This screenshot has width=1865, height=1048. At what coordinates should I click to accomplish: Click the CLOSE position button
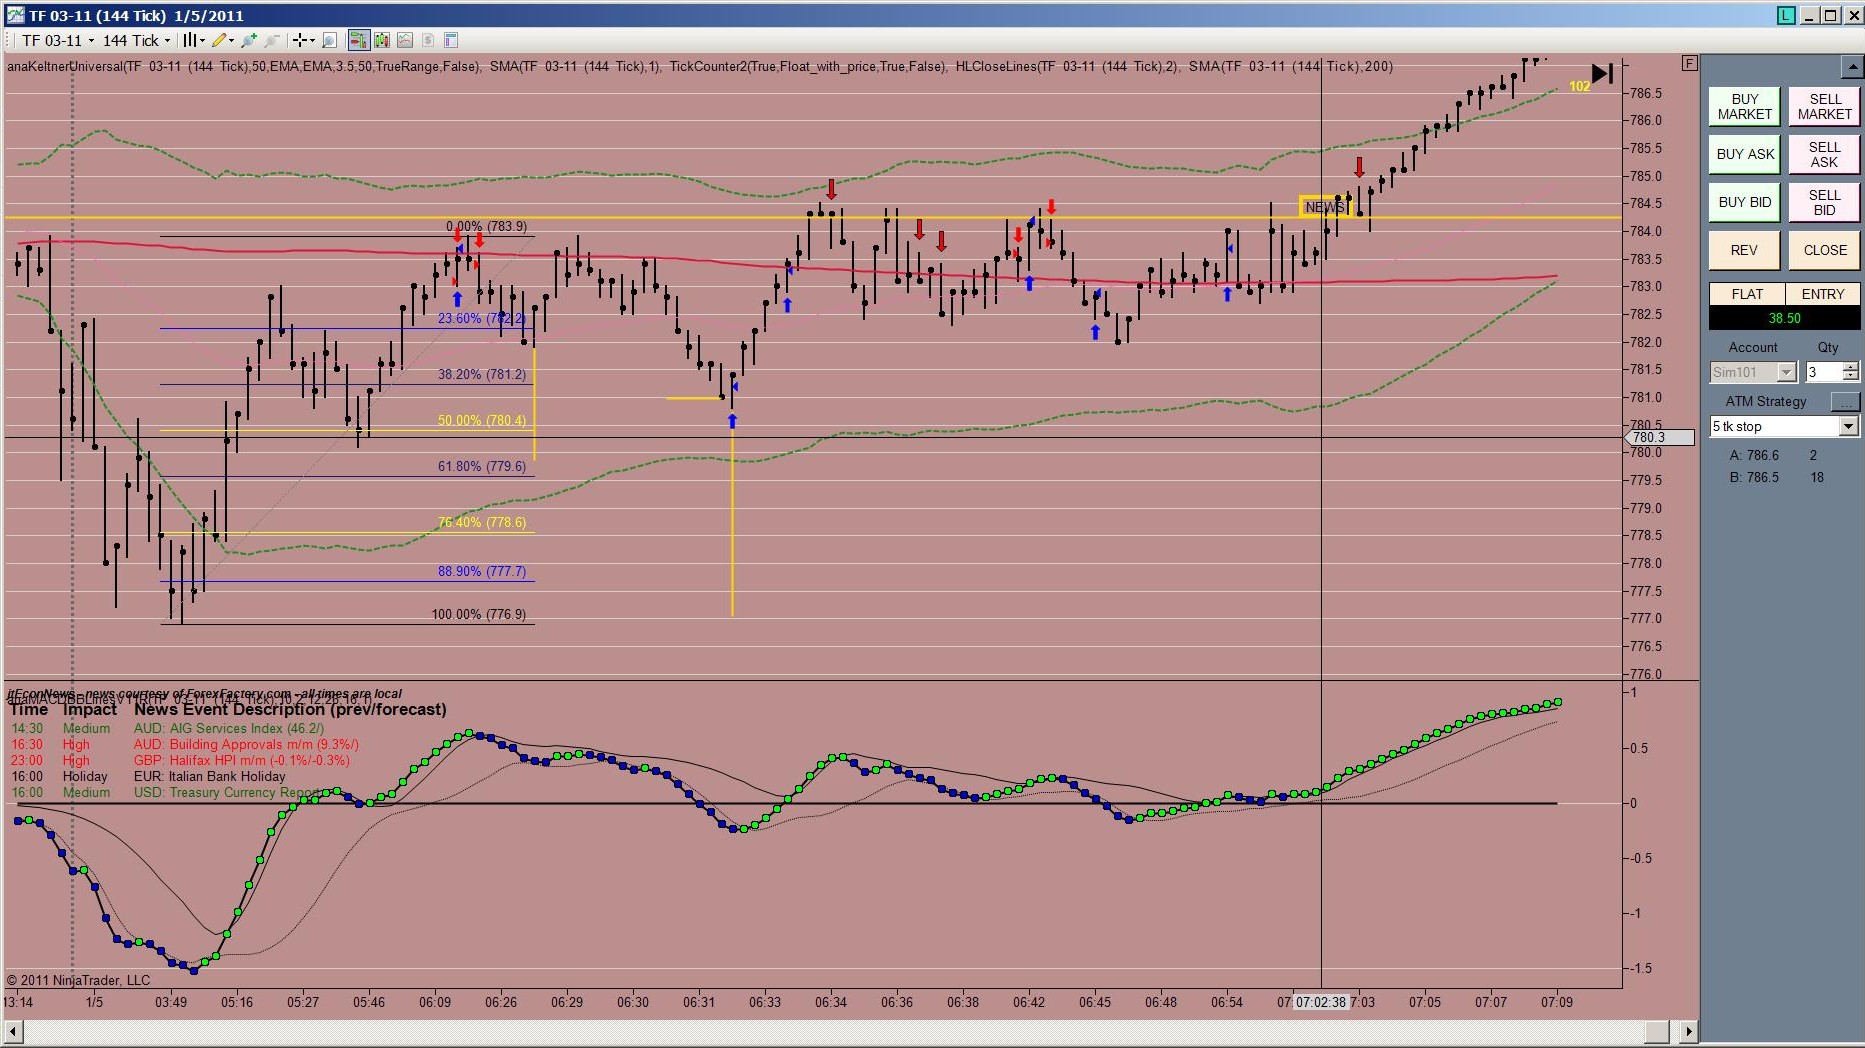[x=1824, y=250]
